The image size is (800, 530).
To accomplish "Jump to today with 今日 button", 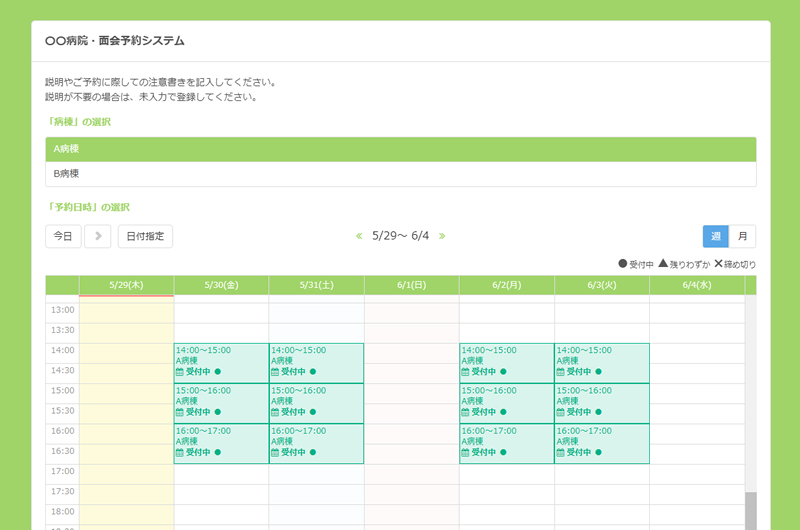I will [63, 236].
